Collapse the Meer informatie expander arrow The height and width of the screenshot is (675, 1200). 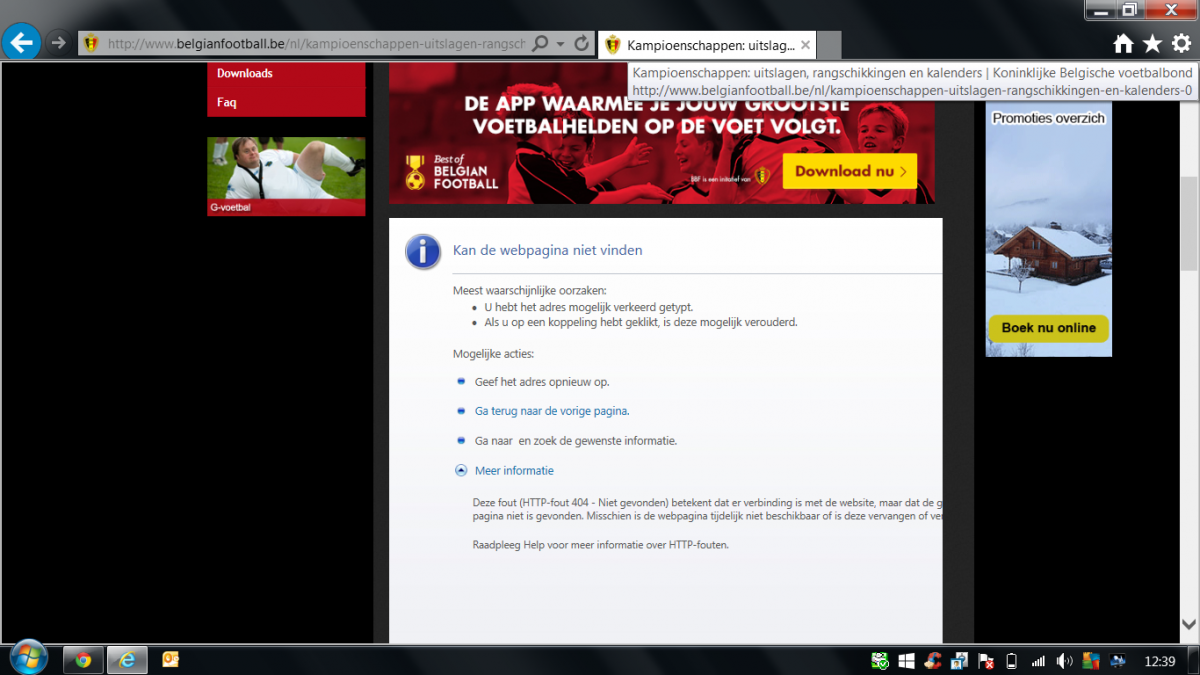tap(461, 470)
